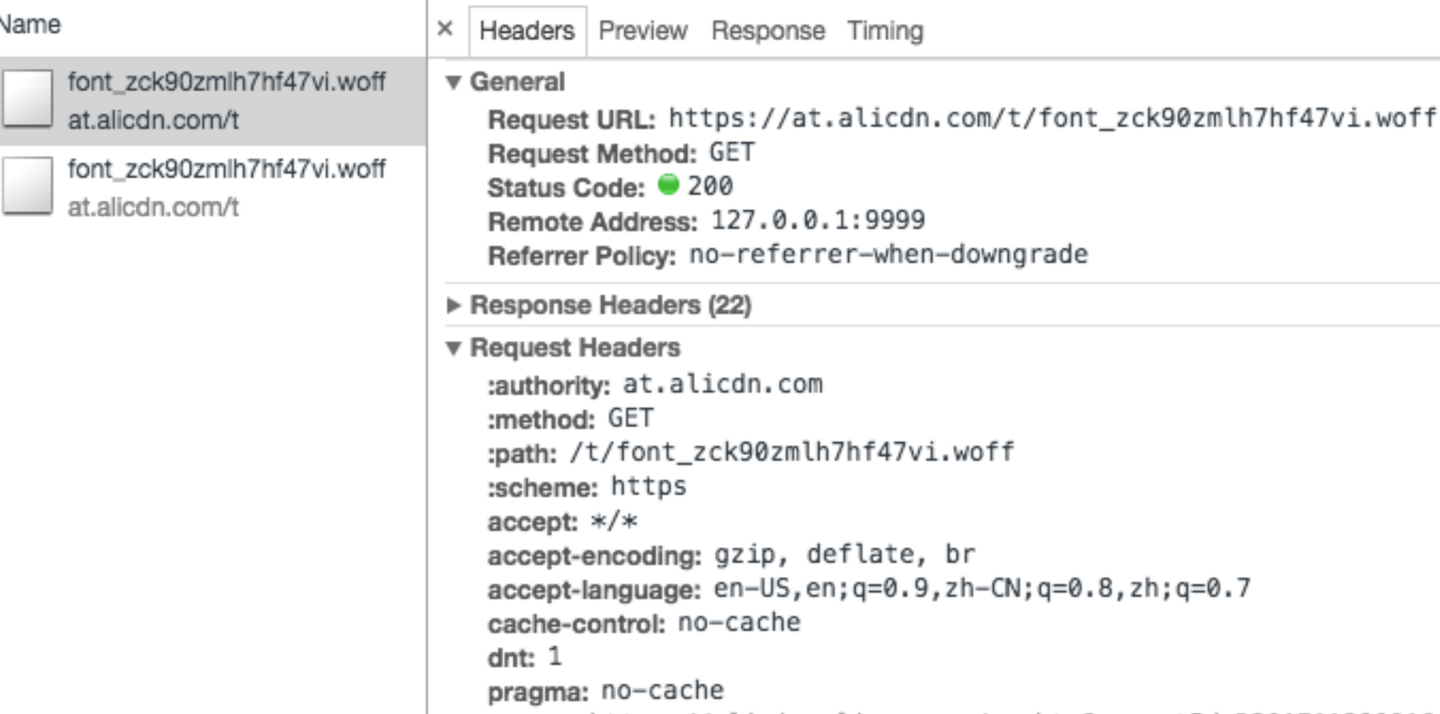Open the Preview tab
This screenshot has width=1440, height=714.
[642, 31]
